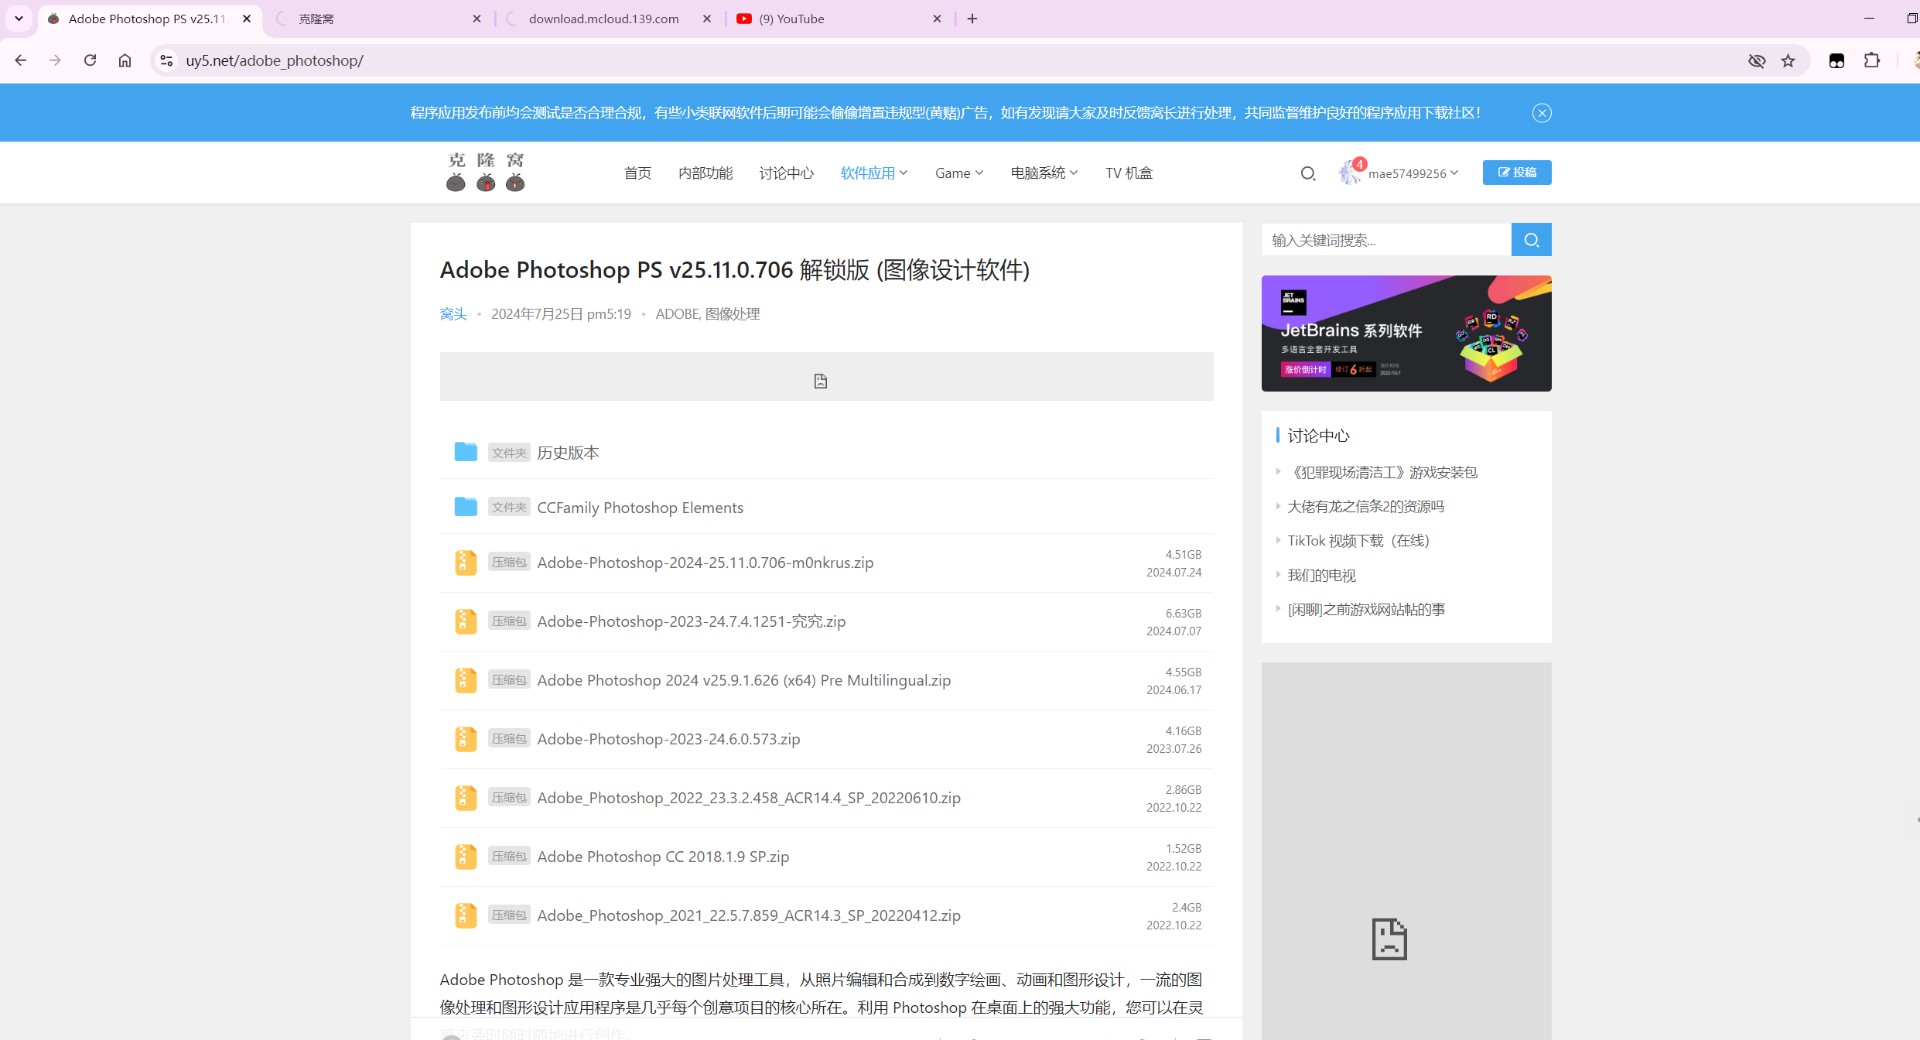Open a new browser tab
The image size is (1920, 1040).
[x=972, y=18]
